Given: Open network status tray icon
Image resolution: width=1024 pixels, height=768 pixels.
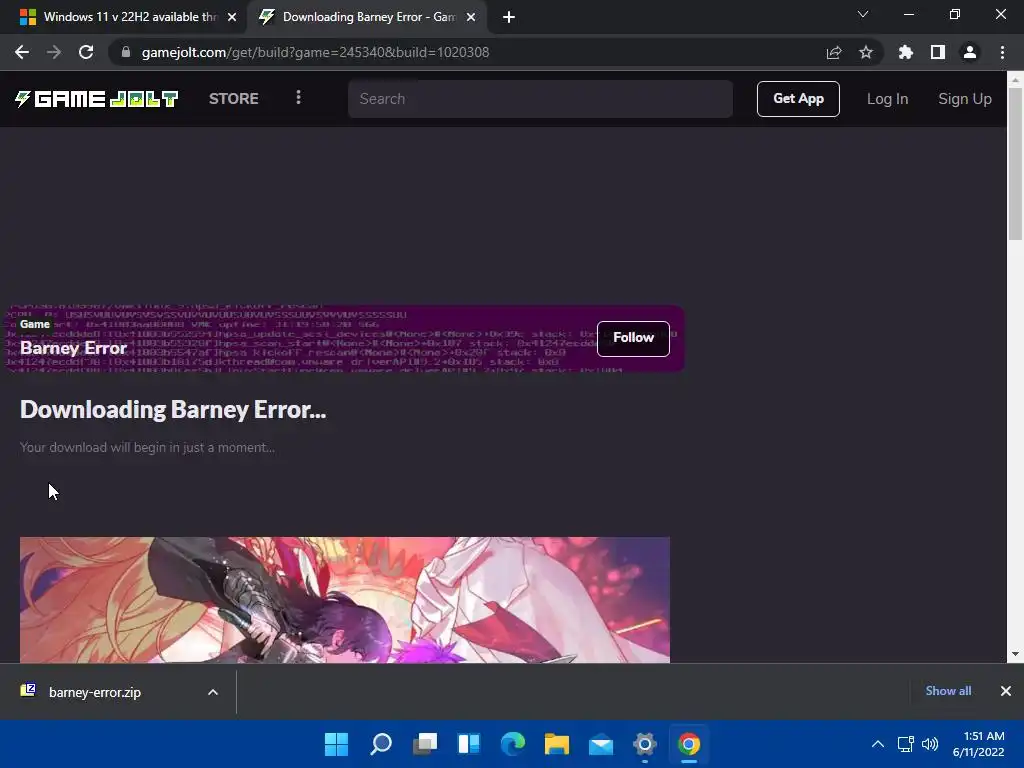Looking at the screenshot, I should tap(906, 744).
